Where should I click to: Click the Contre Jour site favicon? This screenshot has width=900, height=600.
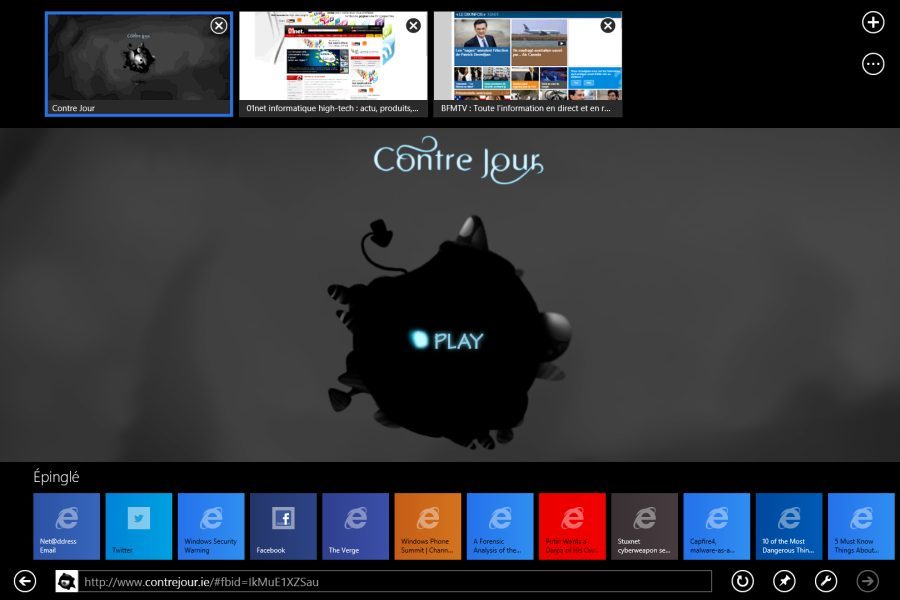tap(67, 582)
